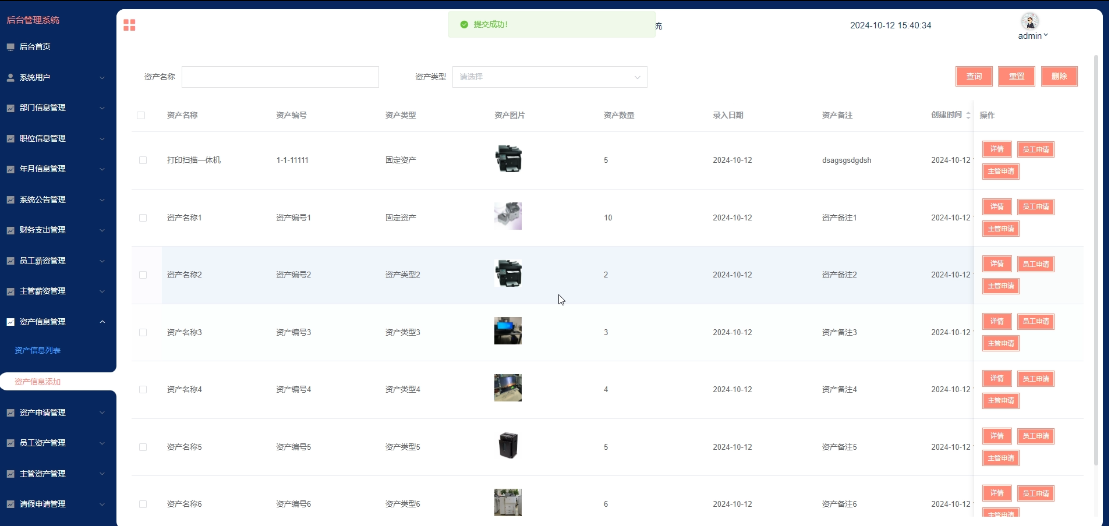This screenshot has height=526, width=1109.
Task: Open shredder image of 资产名称5 row
Action: pyautogui.click(x=508, y=445)
